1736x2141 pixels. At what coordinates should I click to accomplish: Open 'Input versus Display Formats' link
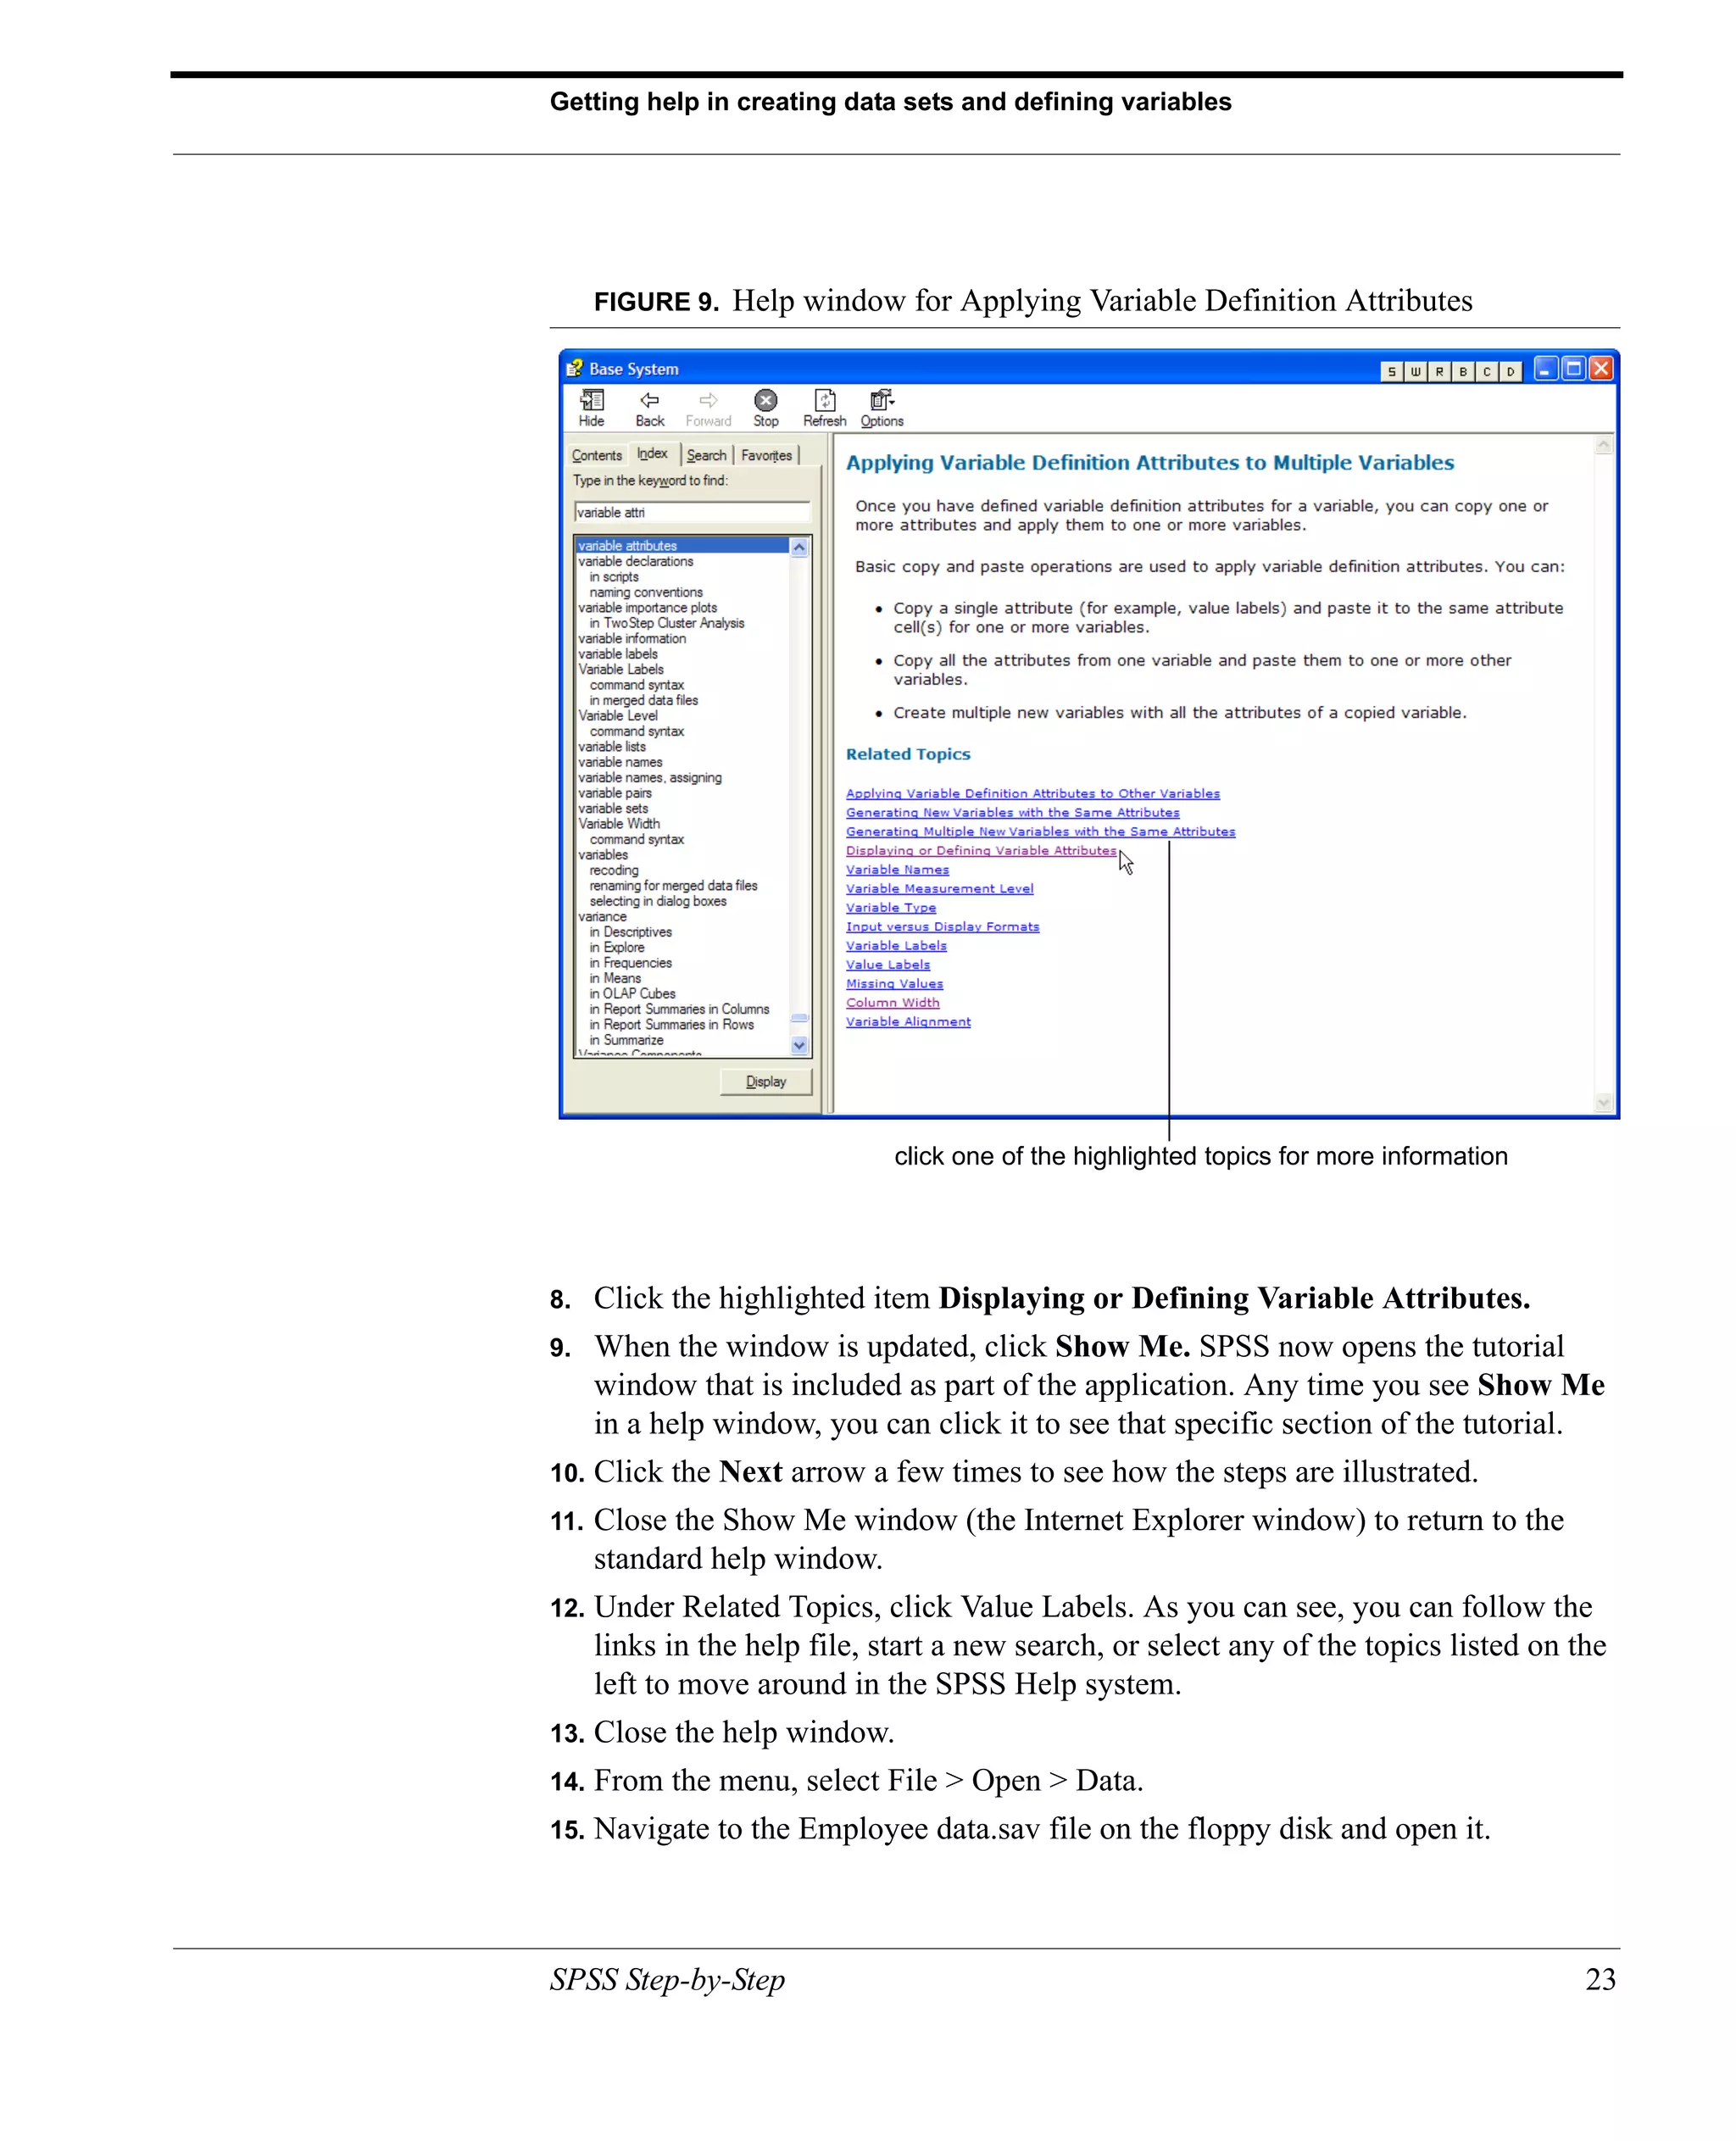pyautogui.click(x=943, y=927)
